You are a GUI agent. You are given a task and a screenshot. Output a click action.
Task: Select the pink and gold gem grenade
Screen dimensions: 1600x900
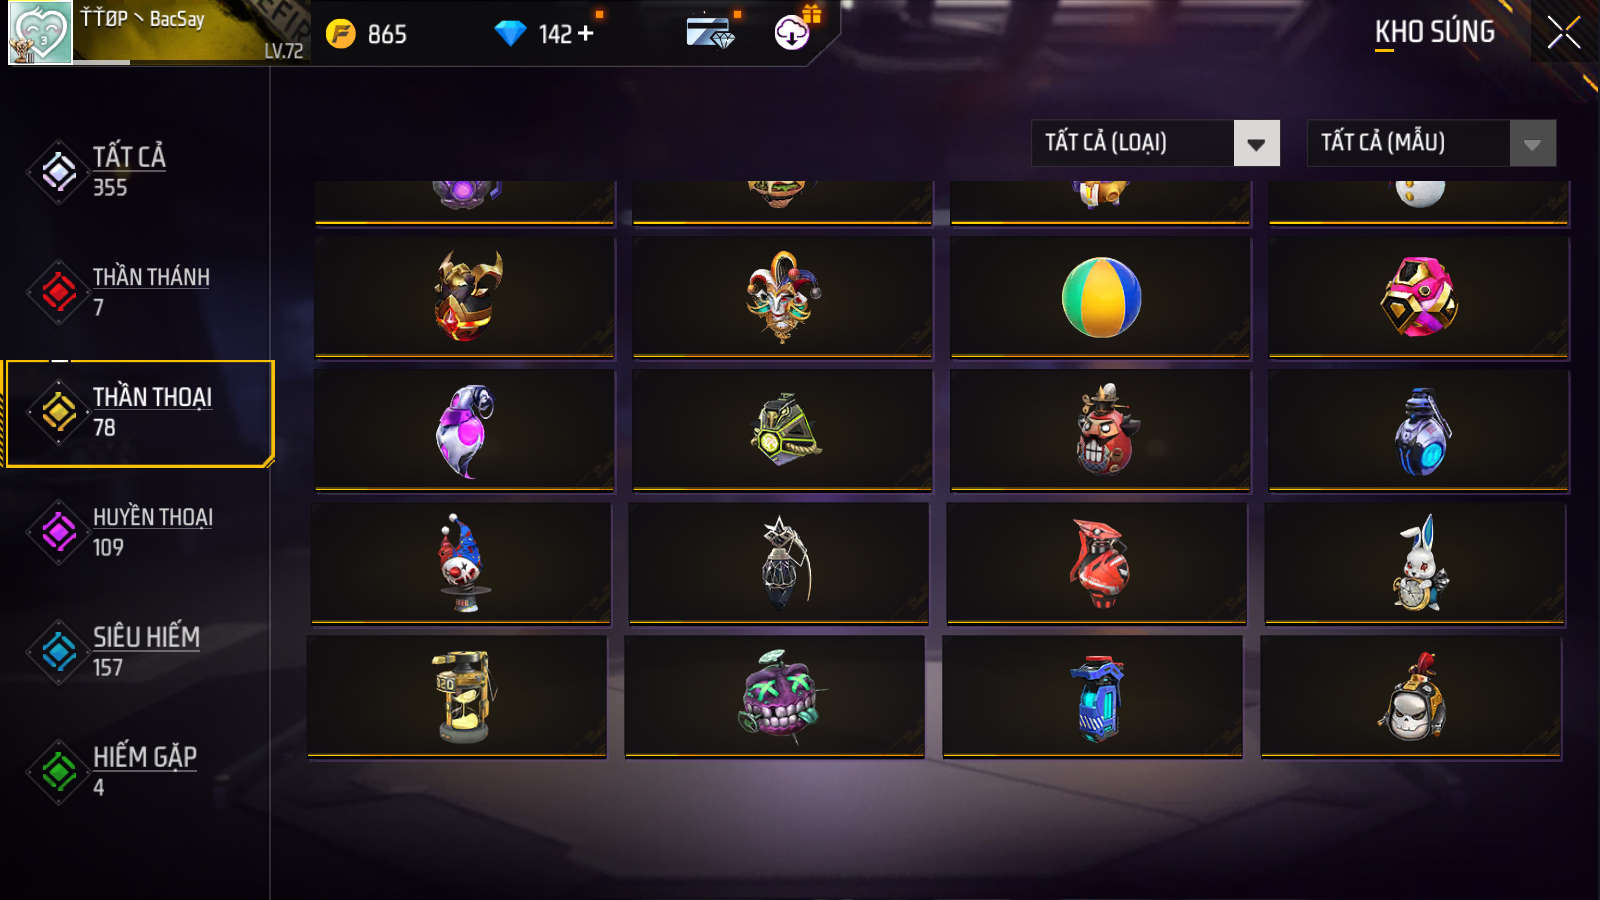pyautogui.click(x=1419, y=297)
